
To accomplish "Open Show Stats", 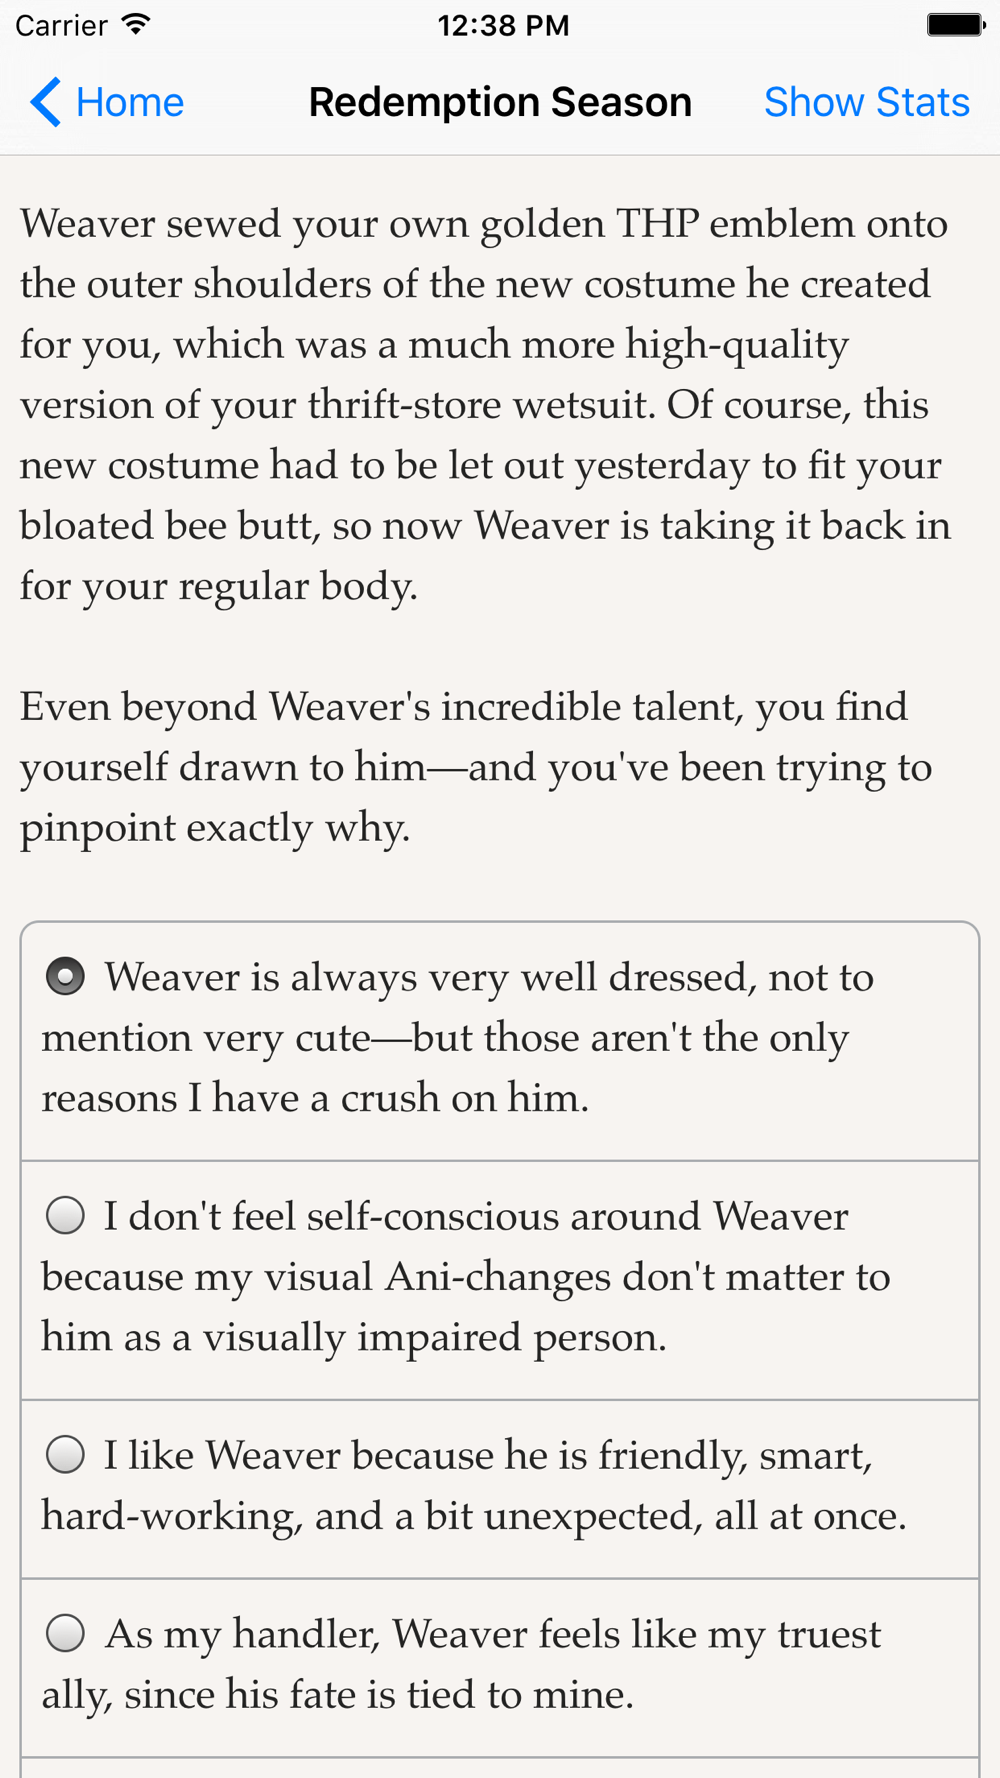I will click(x=866, y=102).
